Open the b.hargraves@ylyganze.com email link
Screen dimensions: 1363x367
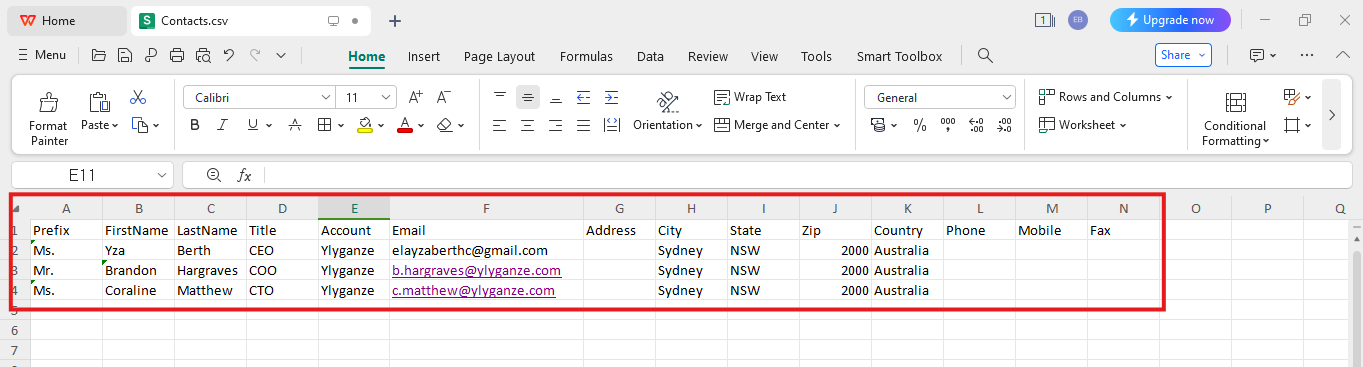[476, 270]
